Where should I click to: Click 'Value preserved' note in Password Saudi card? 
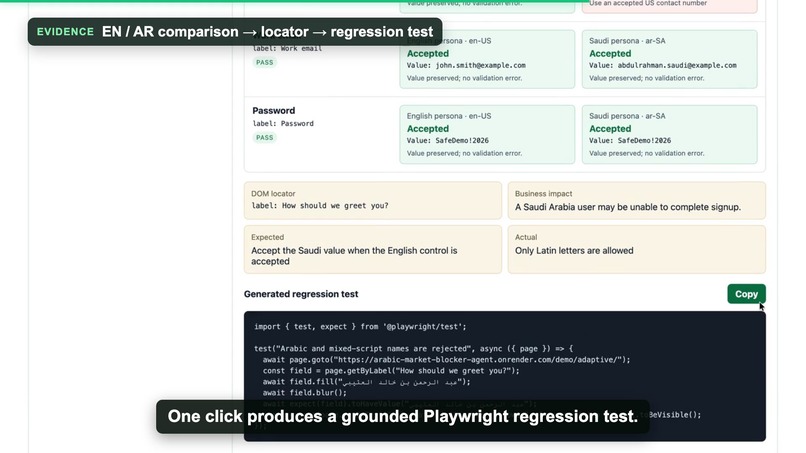[x=647, y=153]
